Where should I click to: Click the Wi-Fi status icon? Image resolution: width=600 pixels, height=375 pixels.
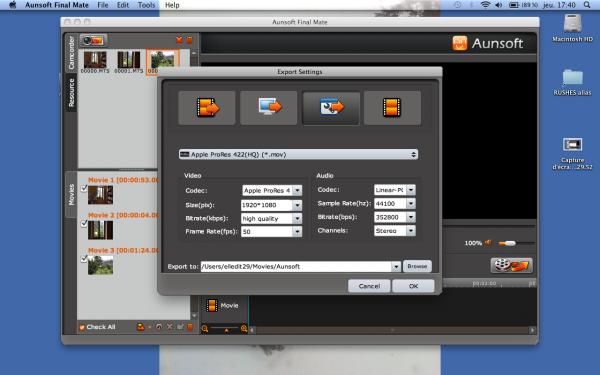coord(485,5)
